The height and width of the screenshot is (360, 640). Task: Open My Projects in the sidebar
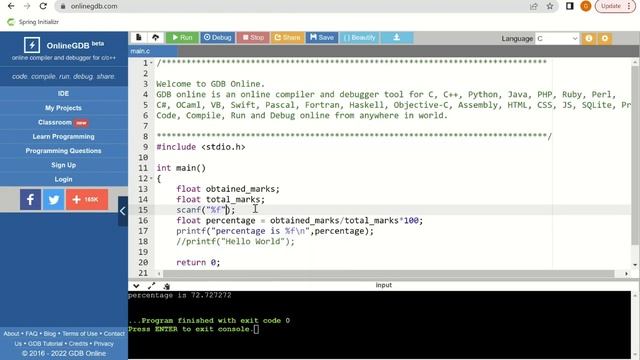tap(63, 108)
